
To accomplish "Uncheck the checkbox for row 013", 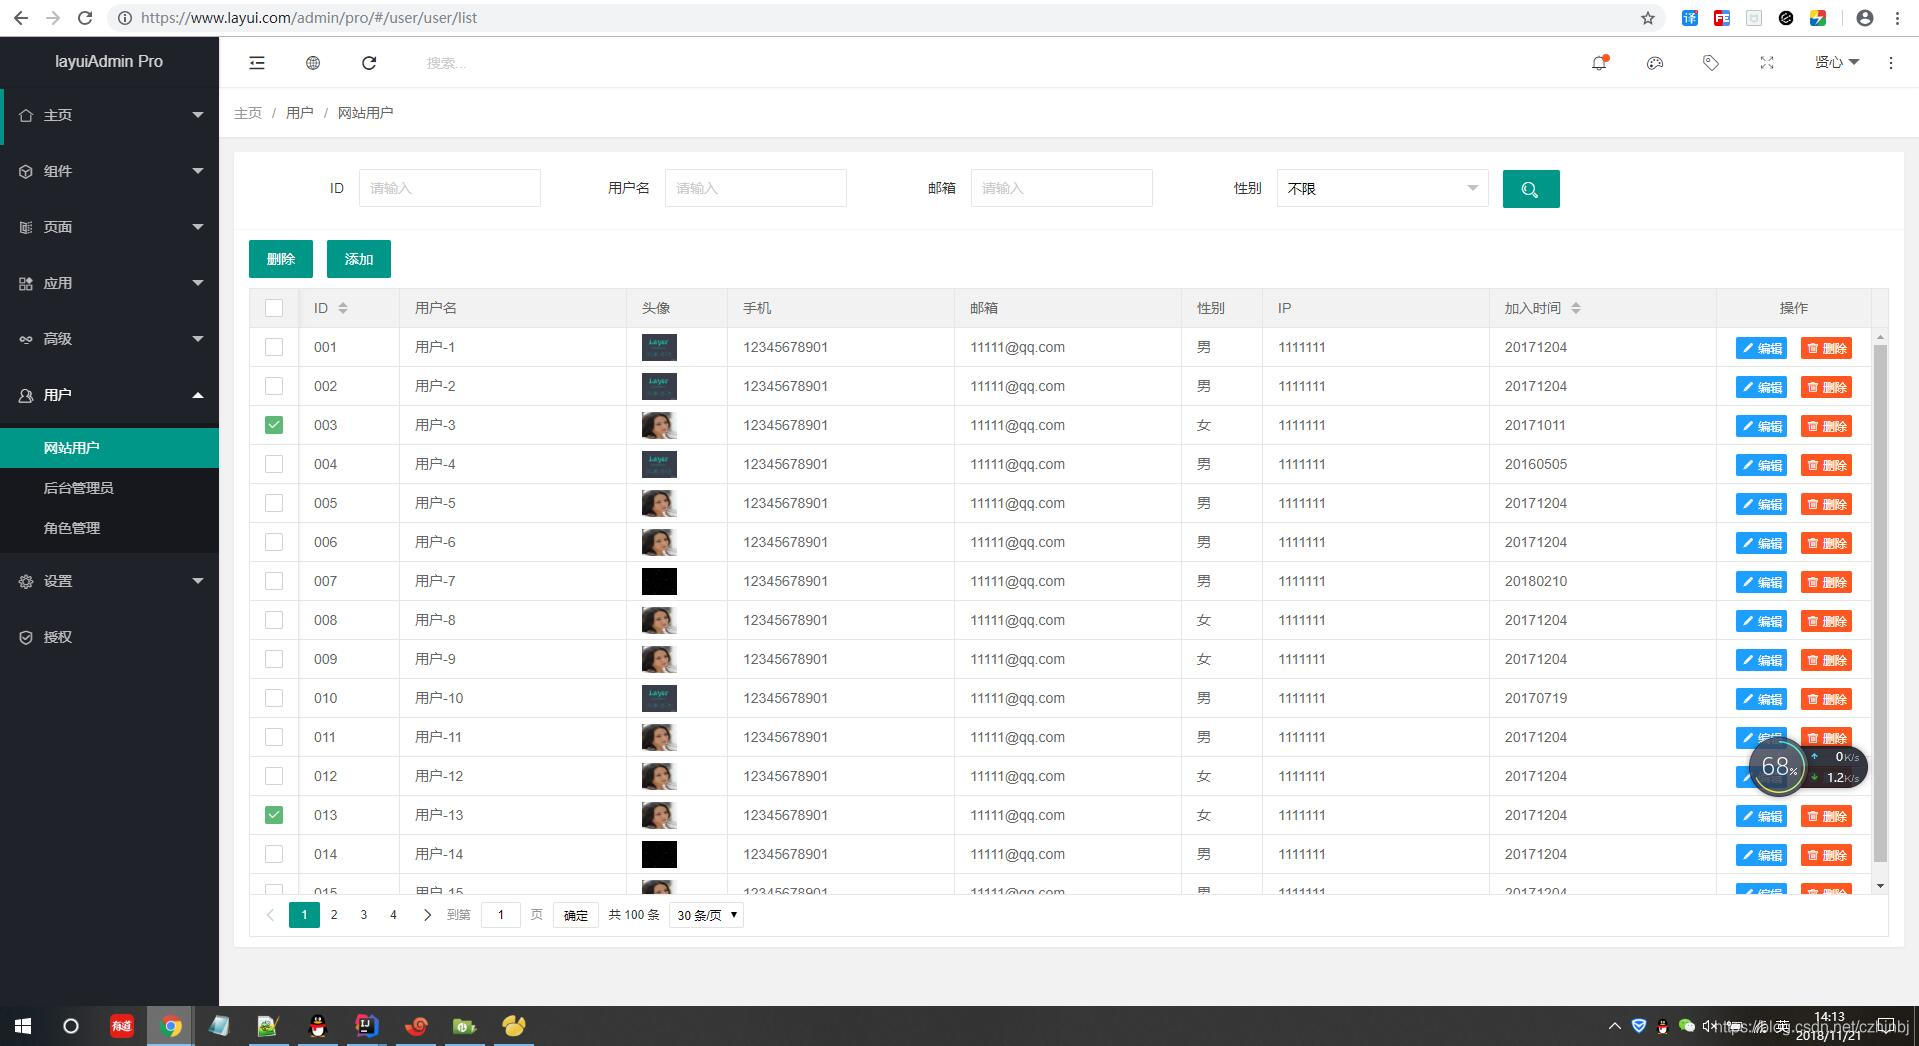I will 274,815.
